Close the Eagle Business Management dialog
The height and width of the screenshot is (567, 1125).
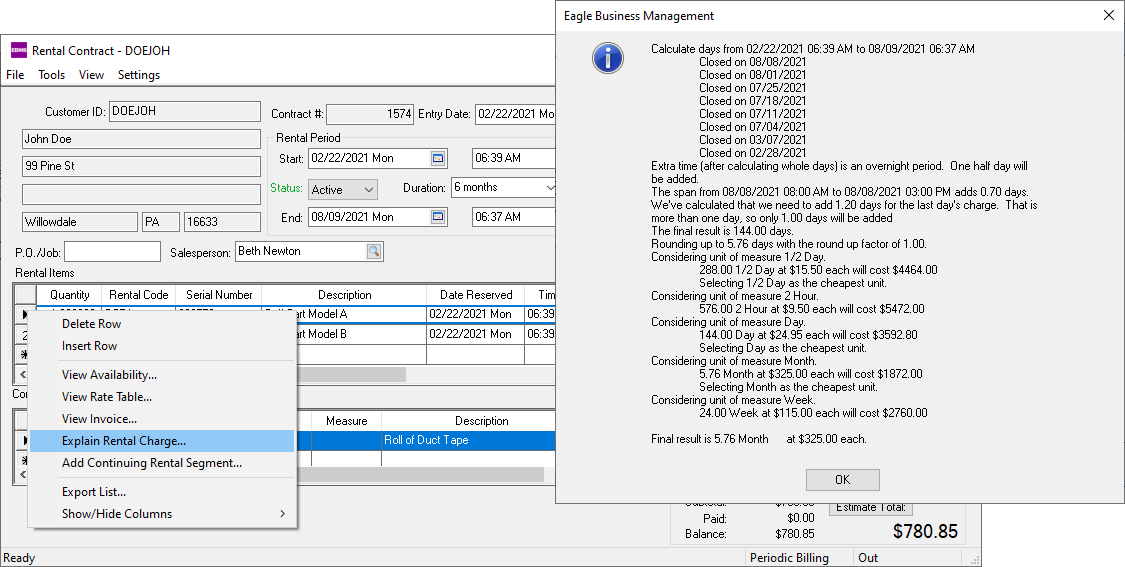pyautogui.click(x=1107, y=16)
